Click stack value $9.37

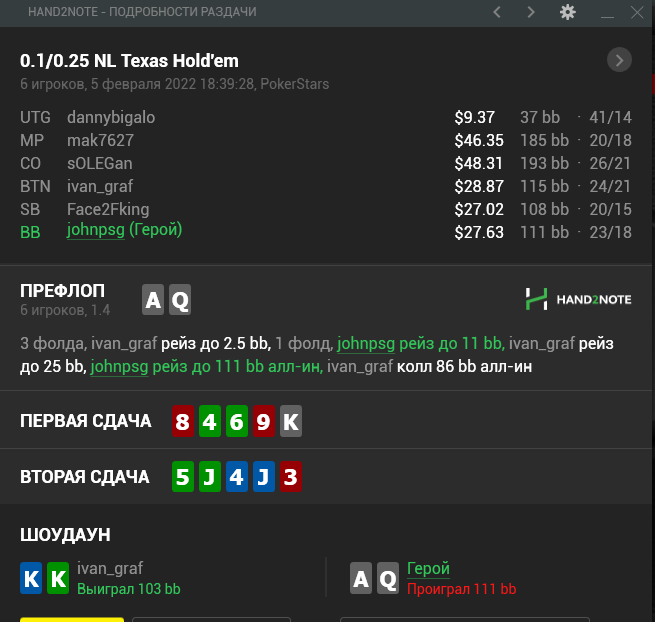click(475, 117)
